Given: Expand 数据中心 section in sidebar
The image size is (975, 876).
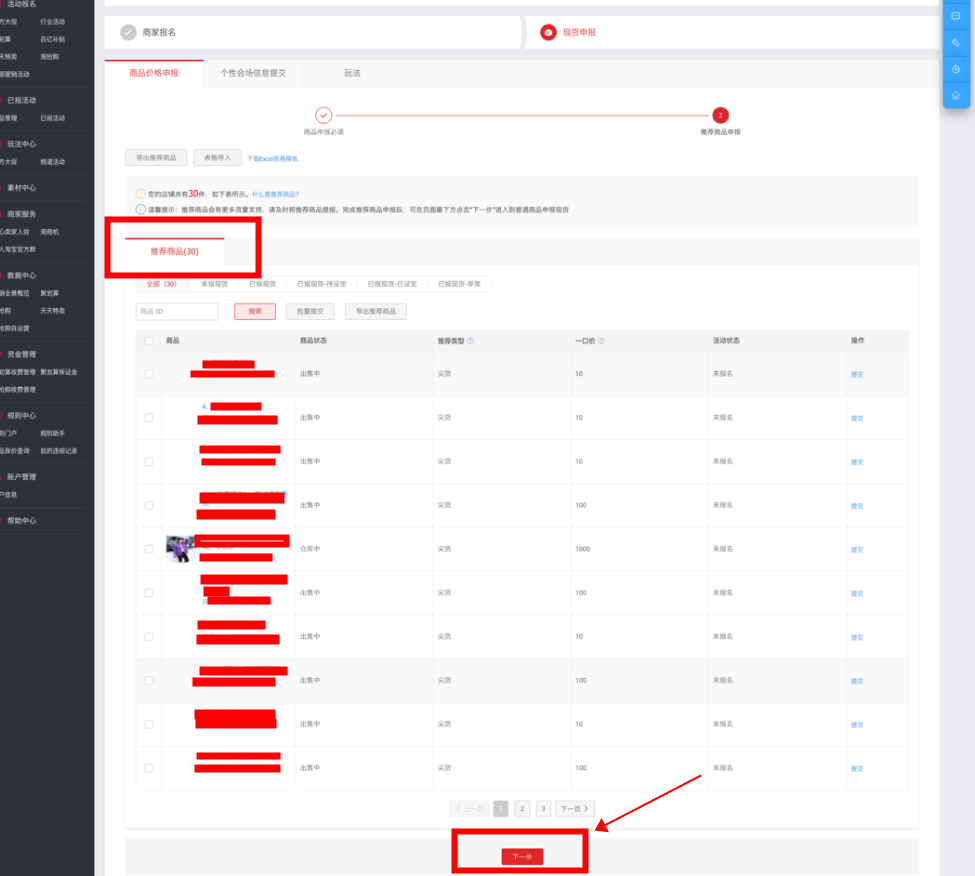Looking at the screenshot, I should pos(22,275).
